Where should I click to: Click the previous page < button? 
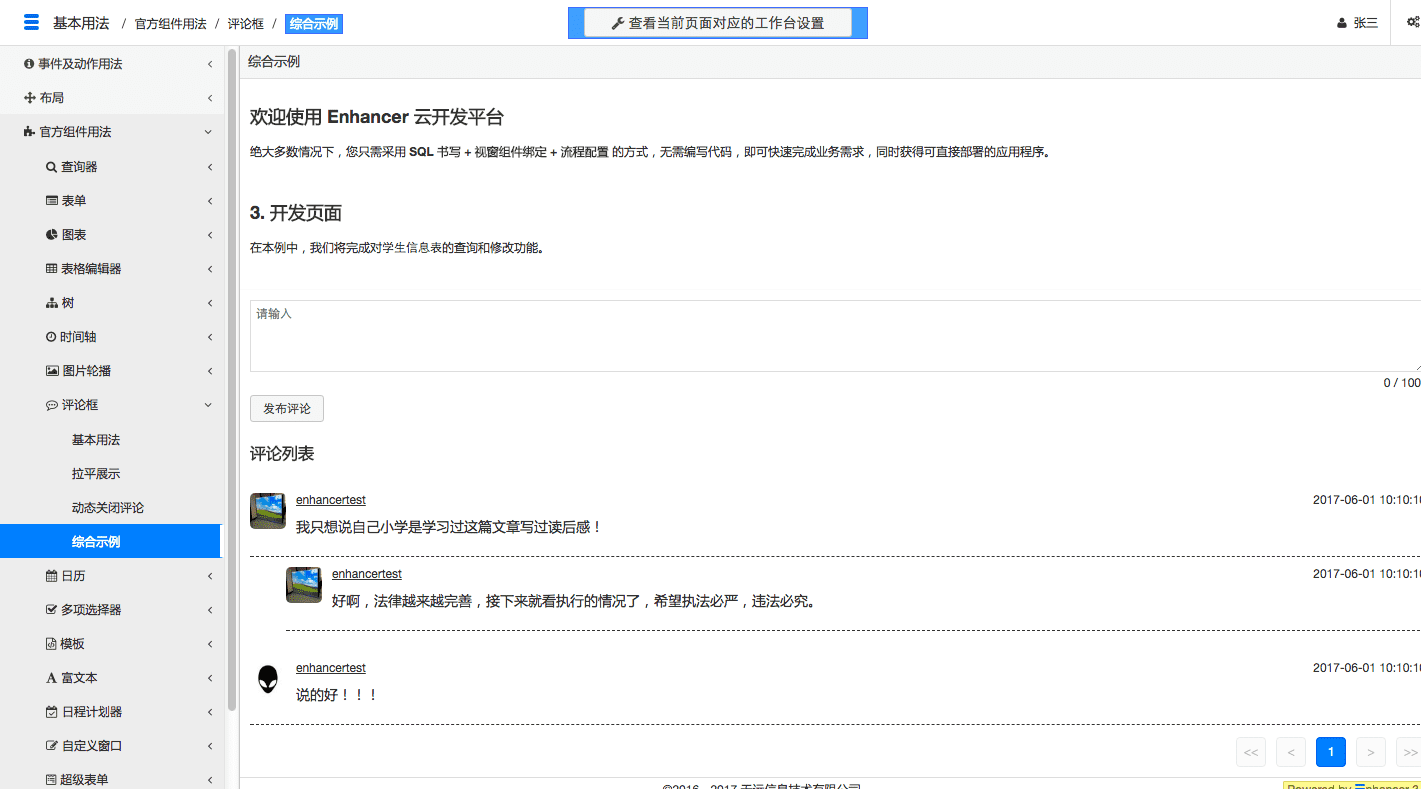[1291, 752]
